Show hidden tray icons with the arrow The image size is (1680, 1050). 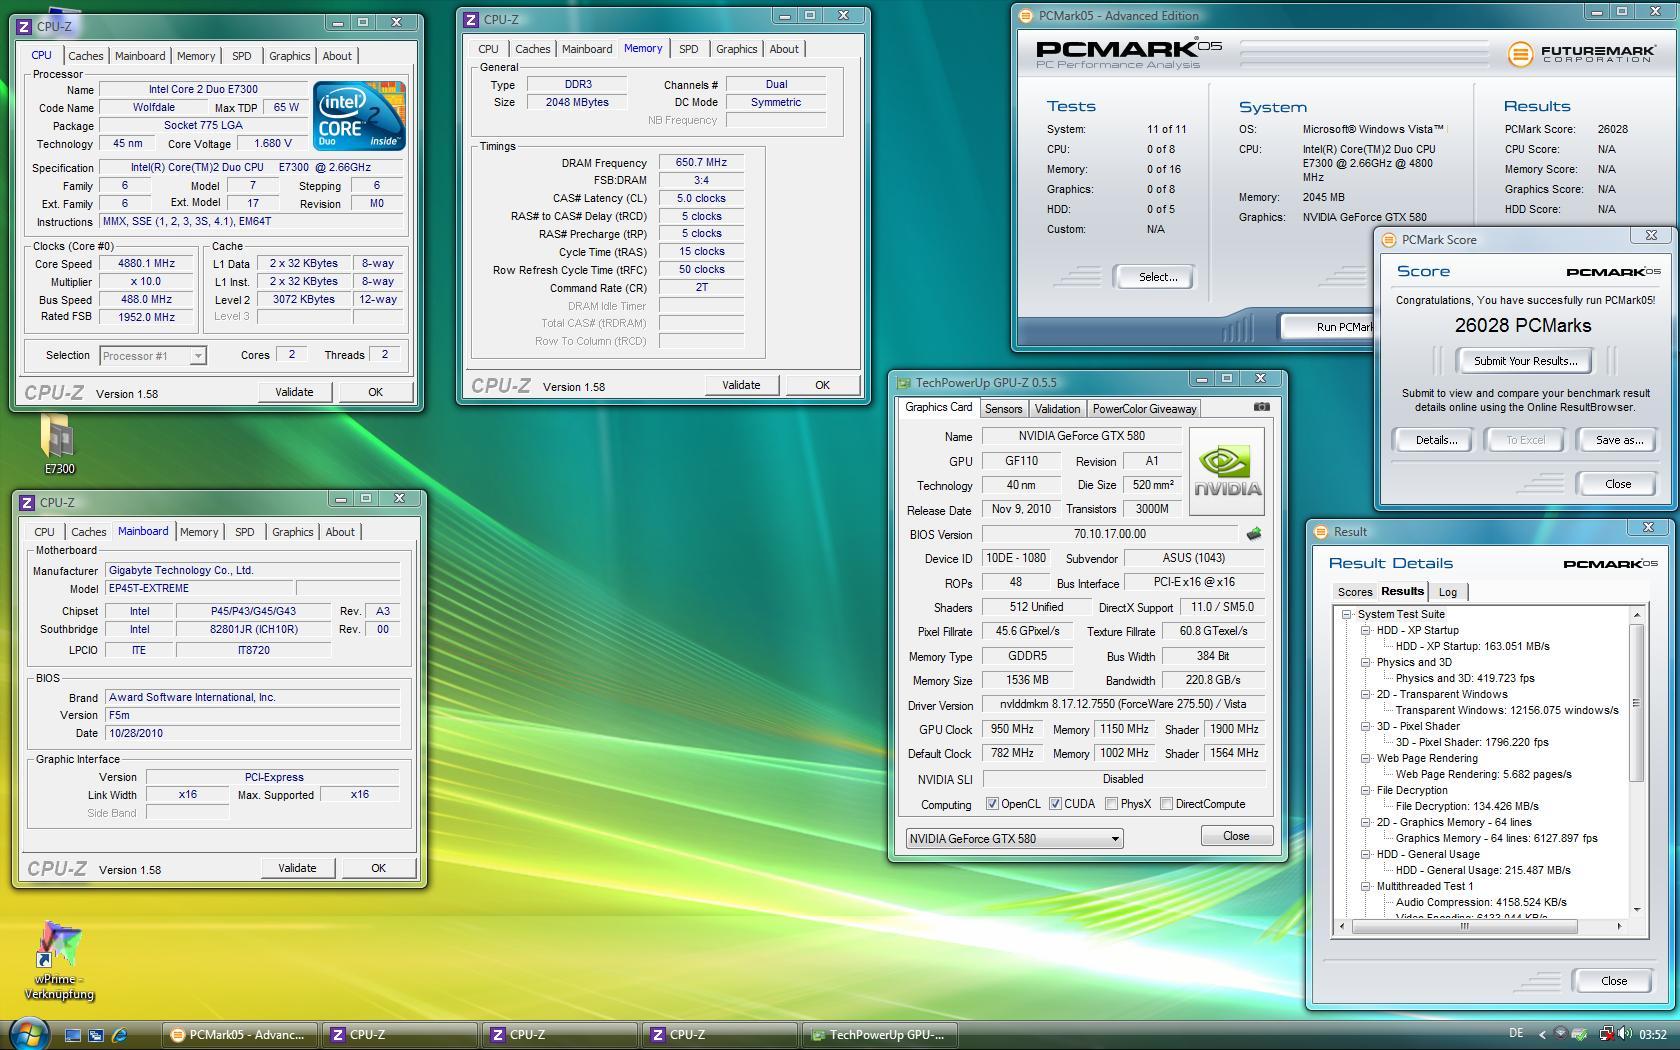1541,1034
